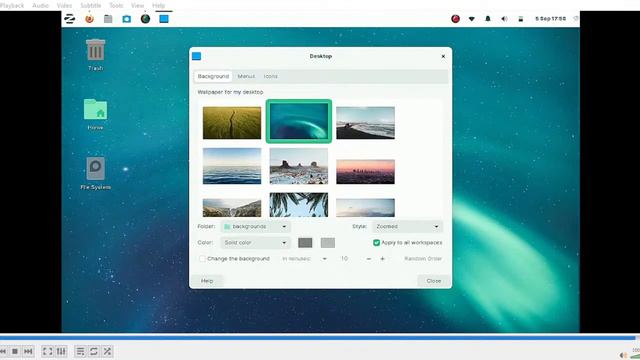This screenshot has height=360, width=640.
Task: Choose the yellow cracked field wallpaper
Action: 232,123
